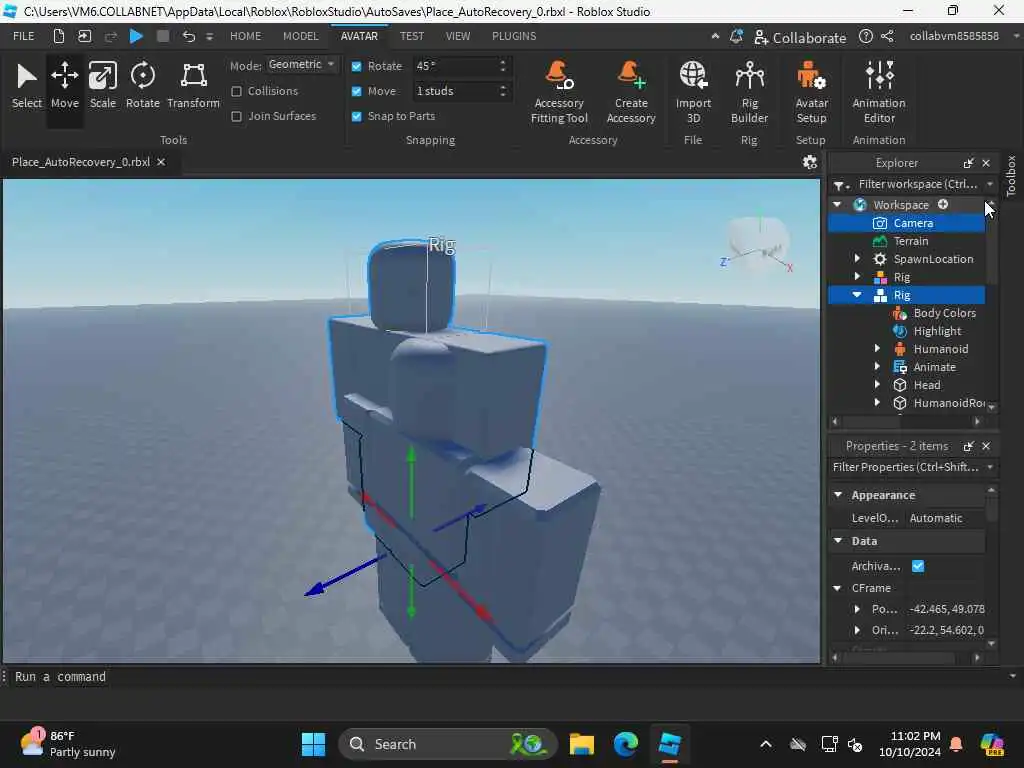Open the Animation Editor
The image size is (1024, 768).
pos(879,92)
